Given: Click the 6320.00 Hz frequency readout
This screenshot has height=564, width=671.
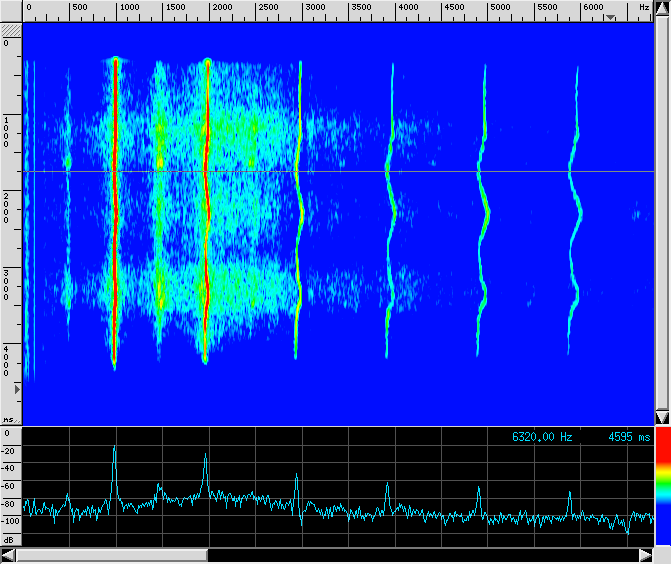Looking at the screenshot, I should (x=542, y=437).
